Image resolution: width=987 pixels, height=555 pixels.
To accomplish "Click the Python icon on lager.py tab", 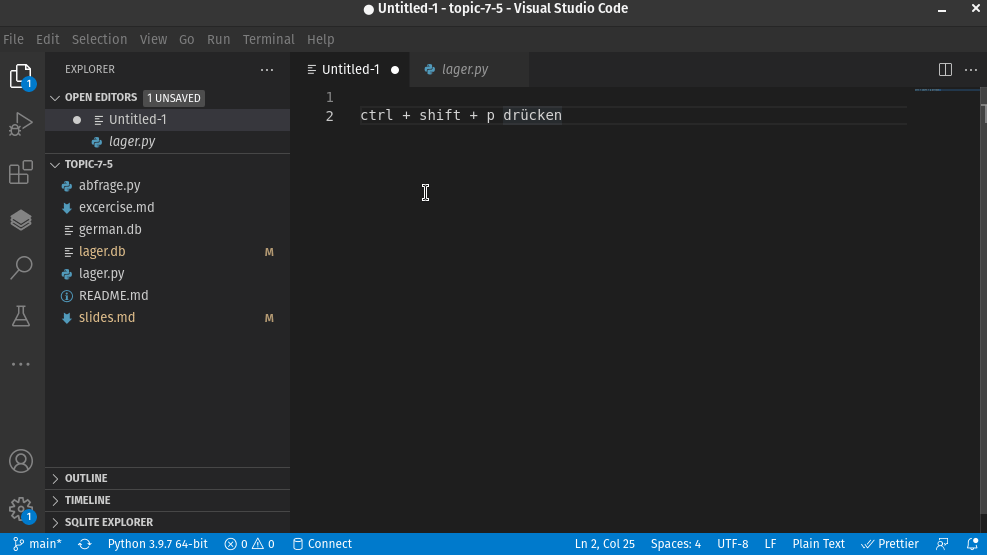I will pyautogui.click(x=430, y=70).
